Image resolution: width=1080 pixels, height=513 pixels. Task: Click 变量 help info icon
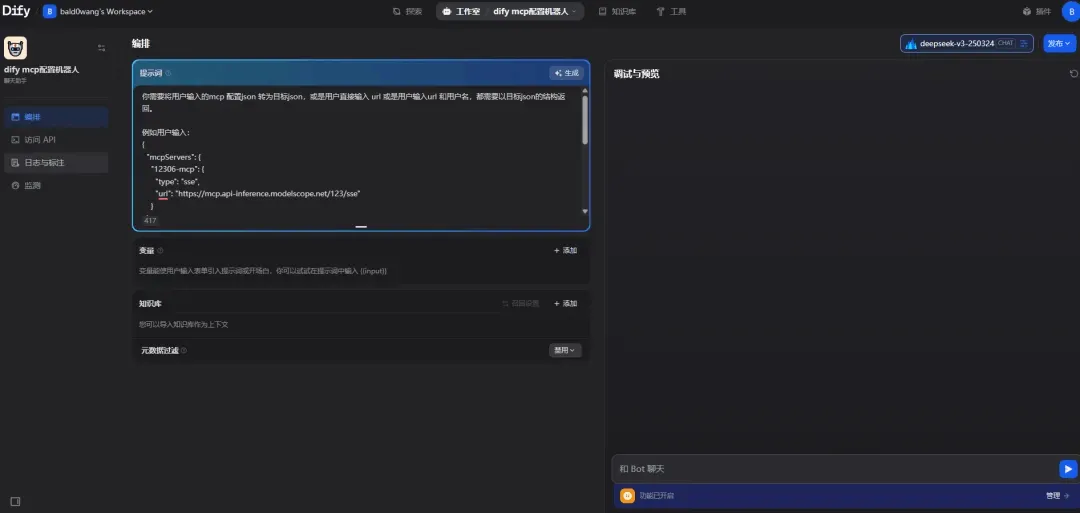[x=160, y=251]
